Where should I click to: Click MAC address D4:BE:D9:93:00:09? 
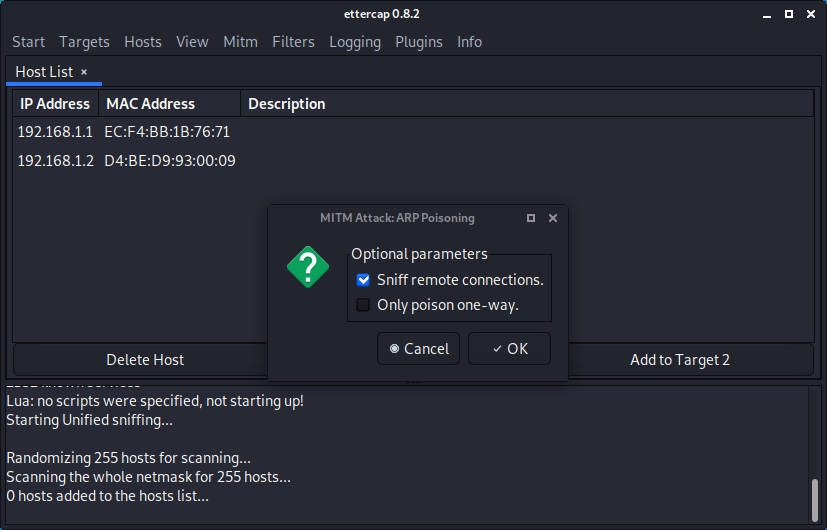pyautogui.click(x=170, y=161)
